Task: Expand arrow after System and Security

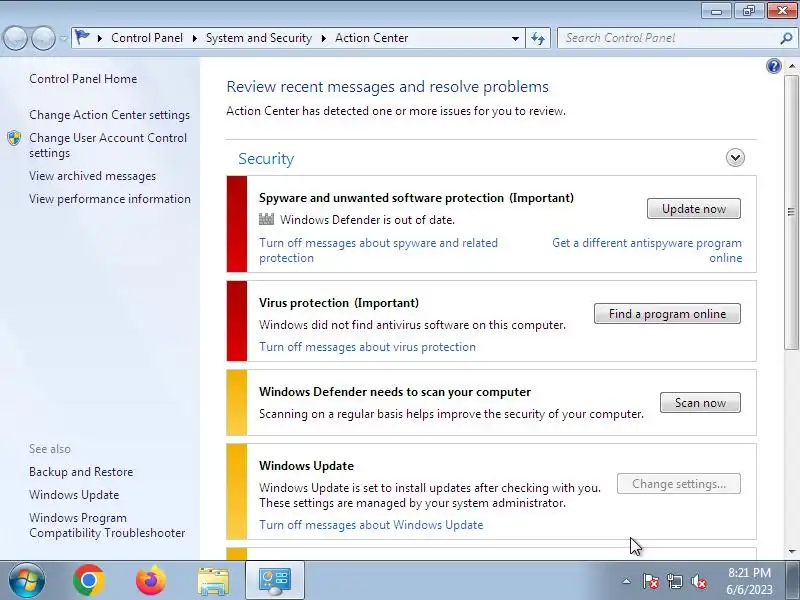Action: [323, 38]
